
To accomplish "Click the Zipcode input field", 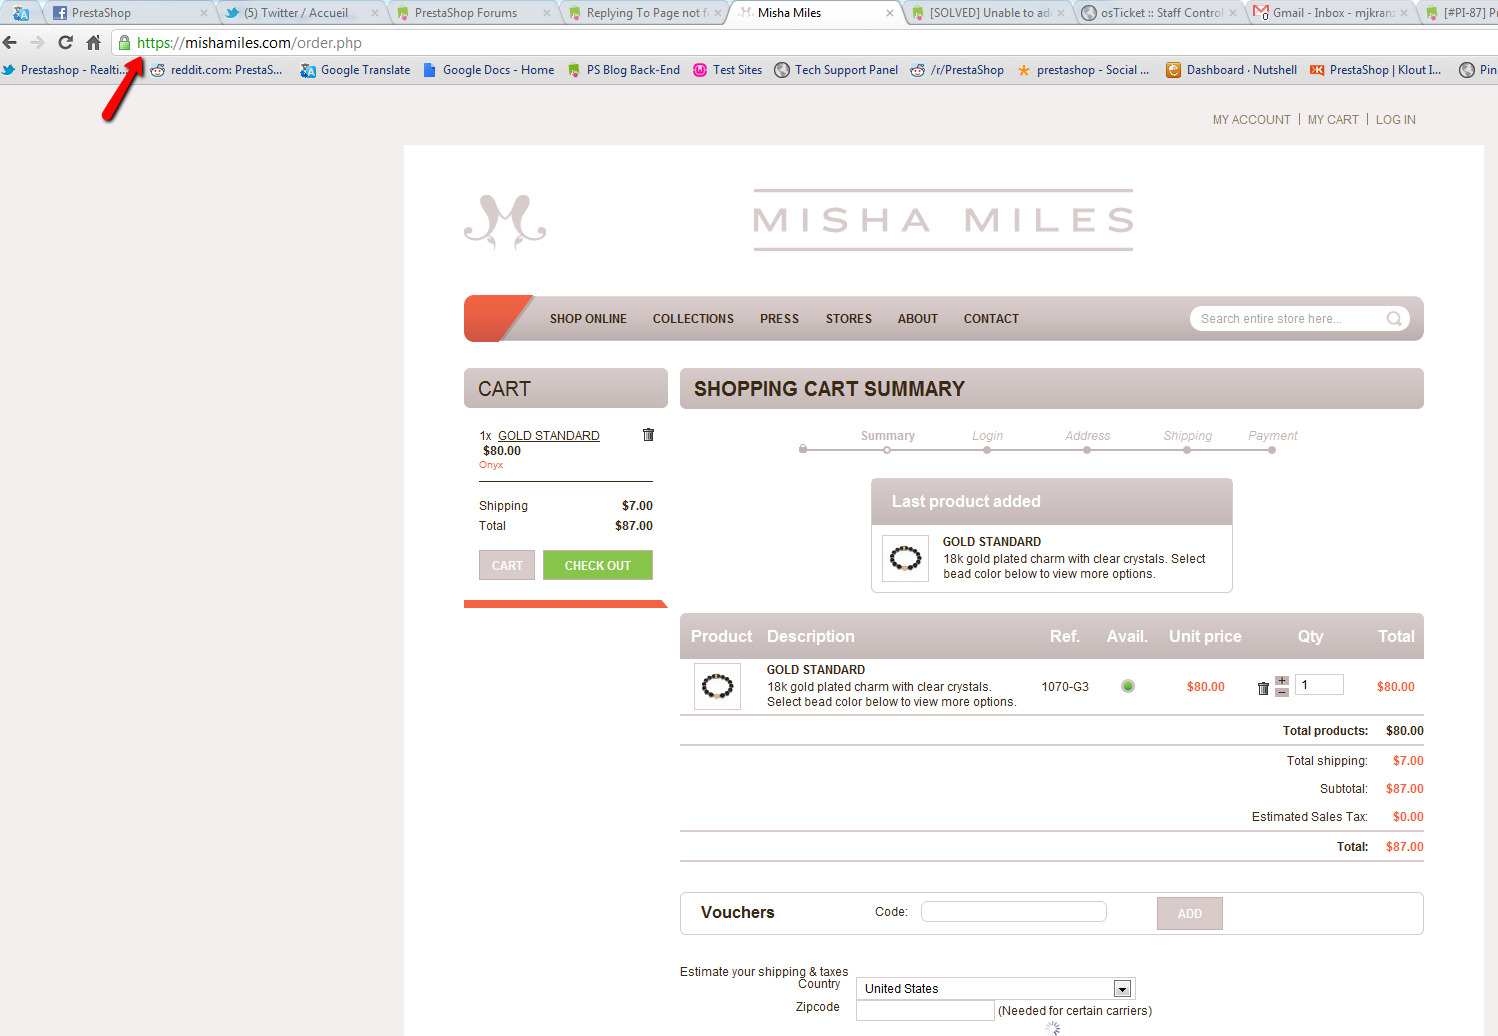I will pyautogui.click(x=925, y=1010).
